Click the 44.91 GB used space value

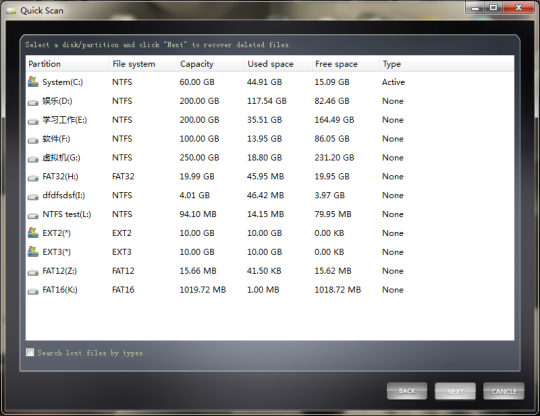tap(264, 82)
